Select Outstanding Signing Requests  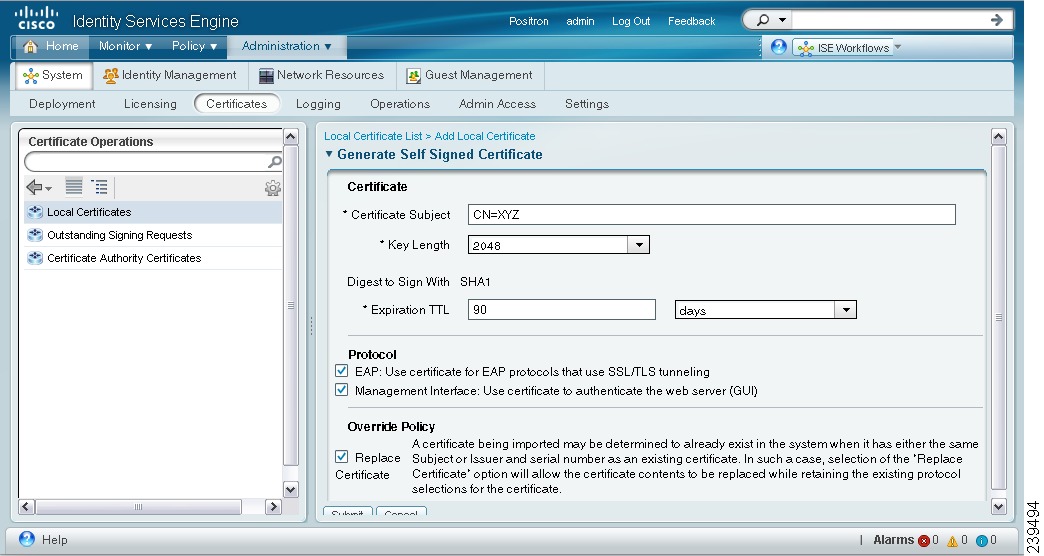click(153, 235)
